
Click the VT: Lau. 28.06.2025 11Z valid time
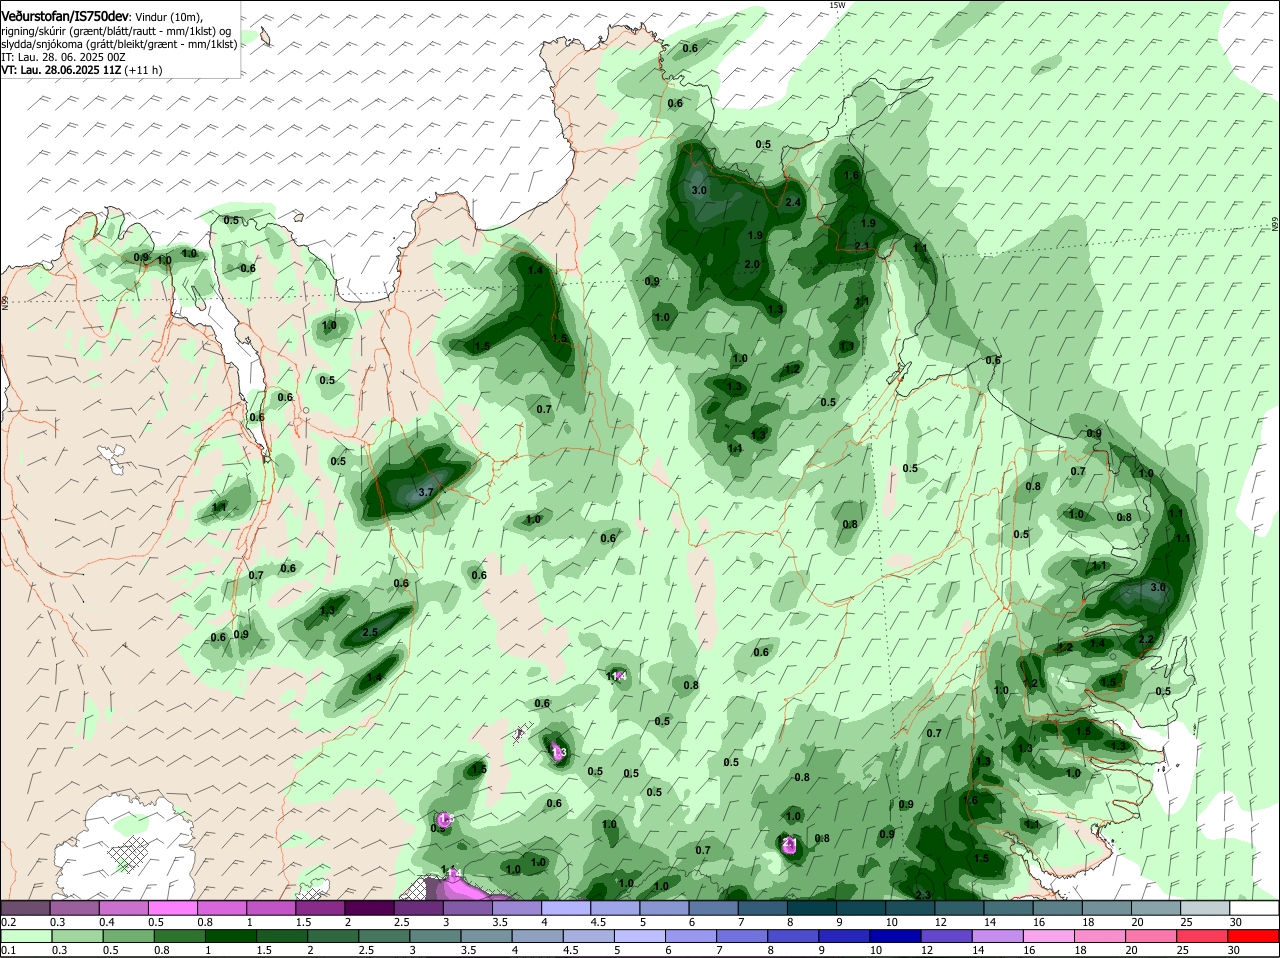click(61, 70)
